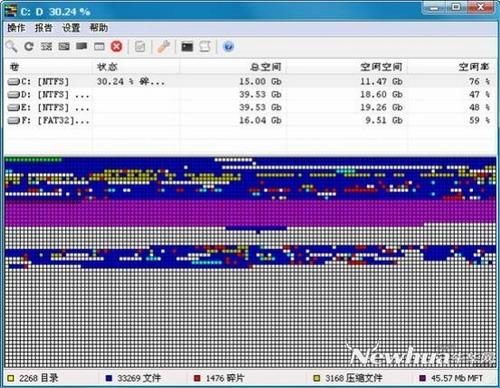
Task: Click the 2268 目录 status bar entry
Action: point(33,378)
